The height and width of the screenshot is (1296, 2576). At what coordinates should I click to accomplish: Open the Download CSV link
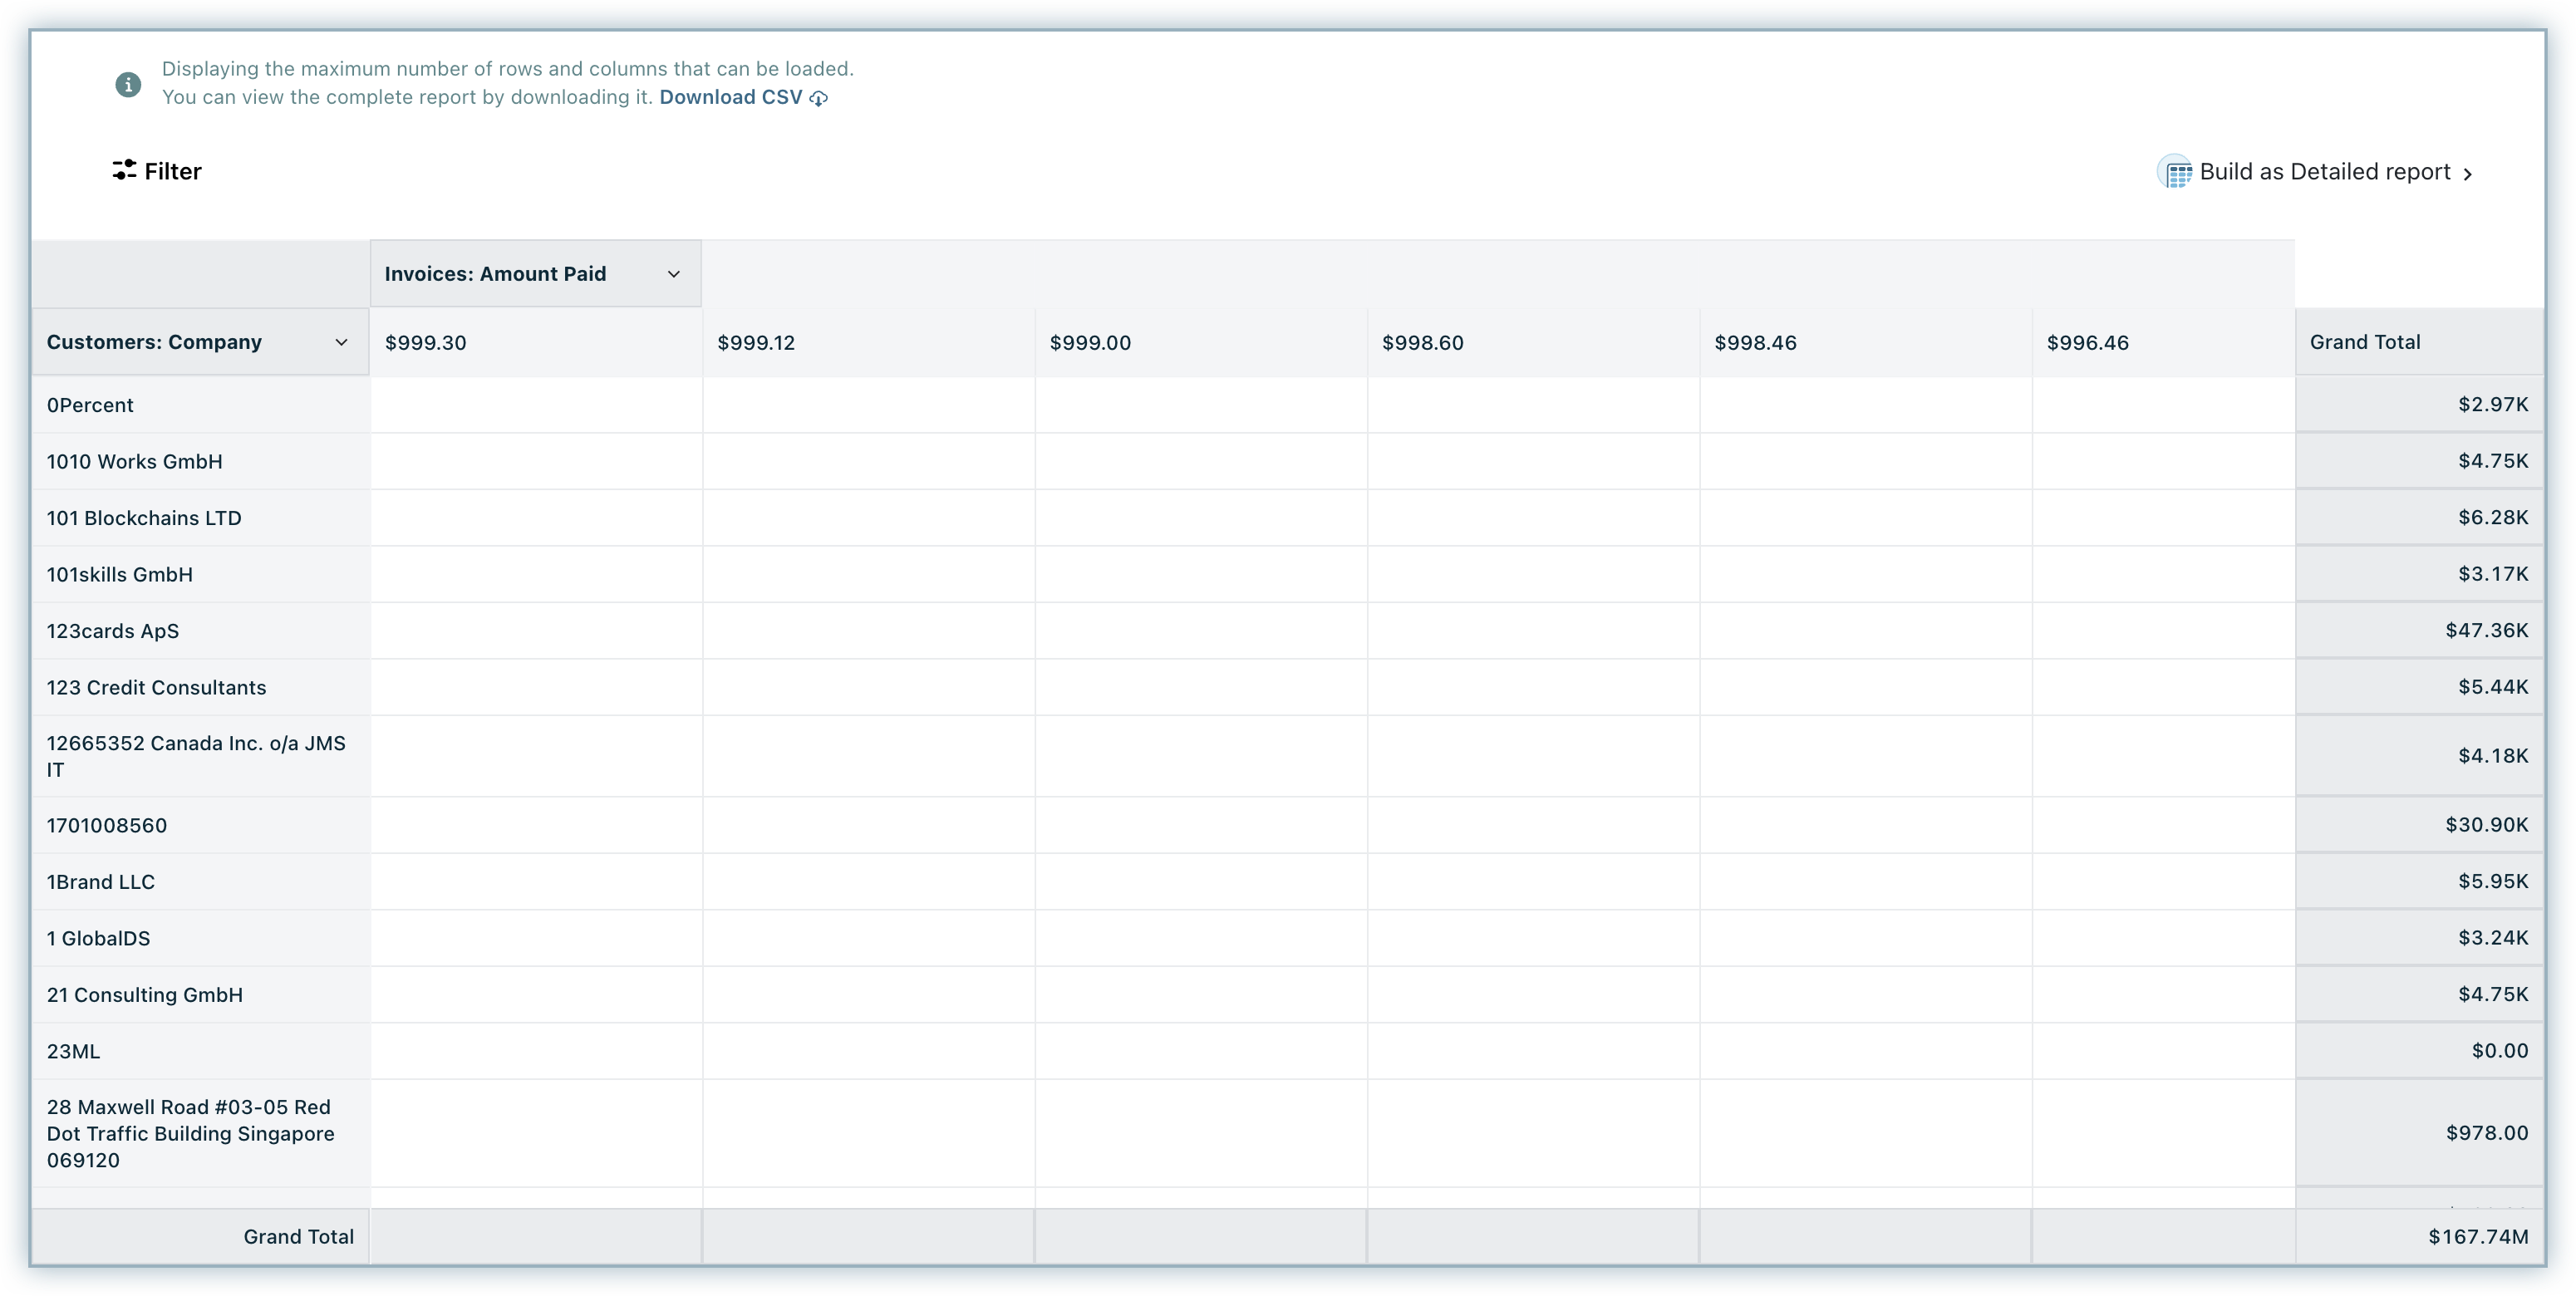pyautogui.click(x=730, y=97)
